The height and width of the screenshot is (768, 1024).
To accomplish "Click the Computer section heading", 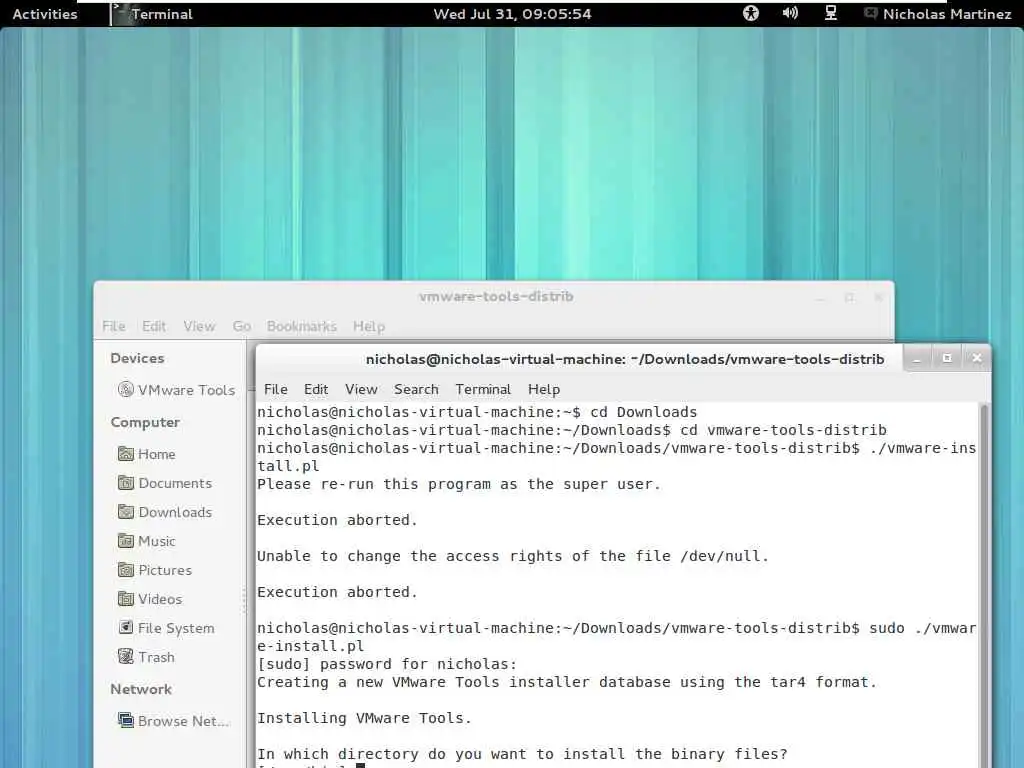I will click(145, 423).
